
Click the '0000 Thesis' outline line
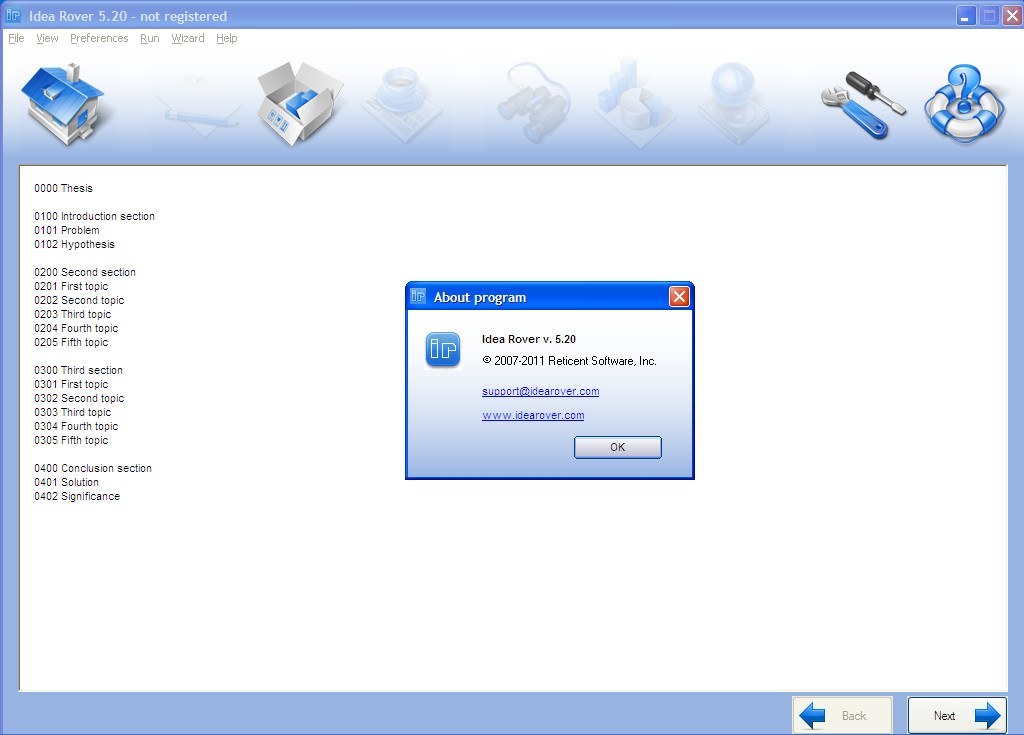(63, 188)
